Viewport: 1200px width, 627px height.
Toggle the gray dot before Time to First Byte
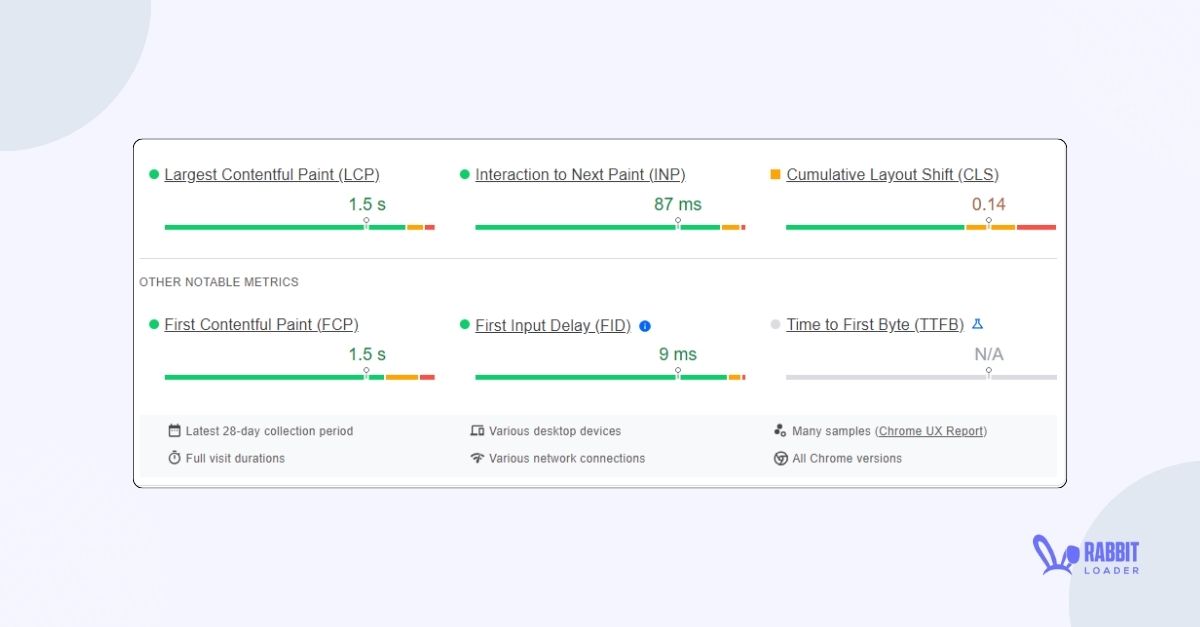(775, 324)
